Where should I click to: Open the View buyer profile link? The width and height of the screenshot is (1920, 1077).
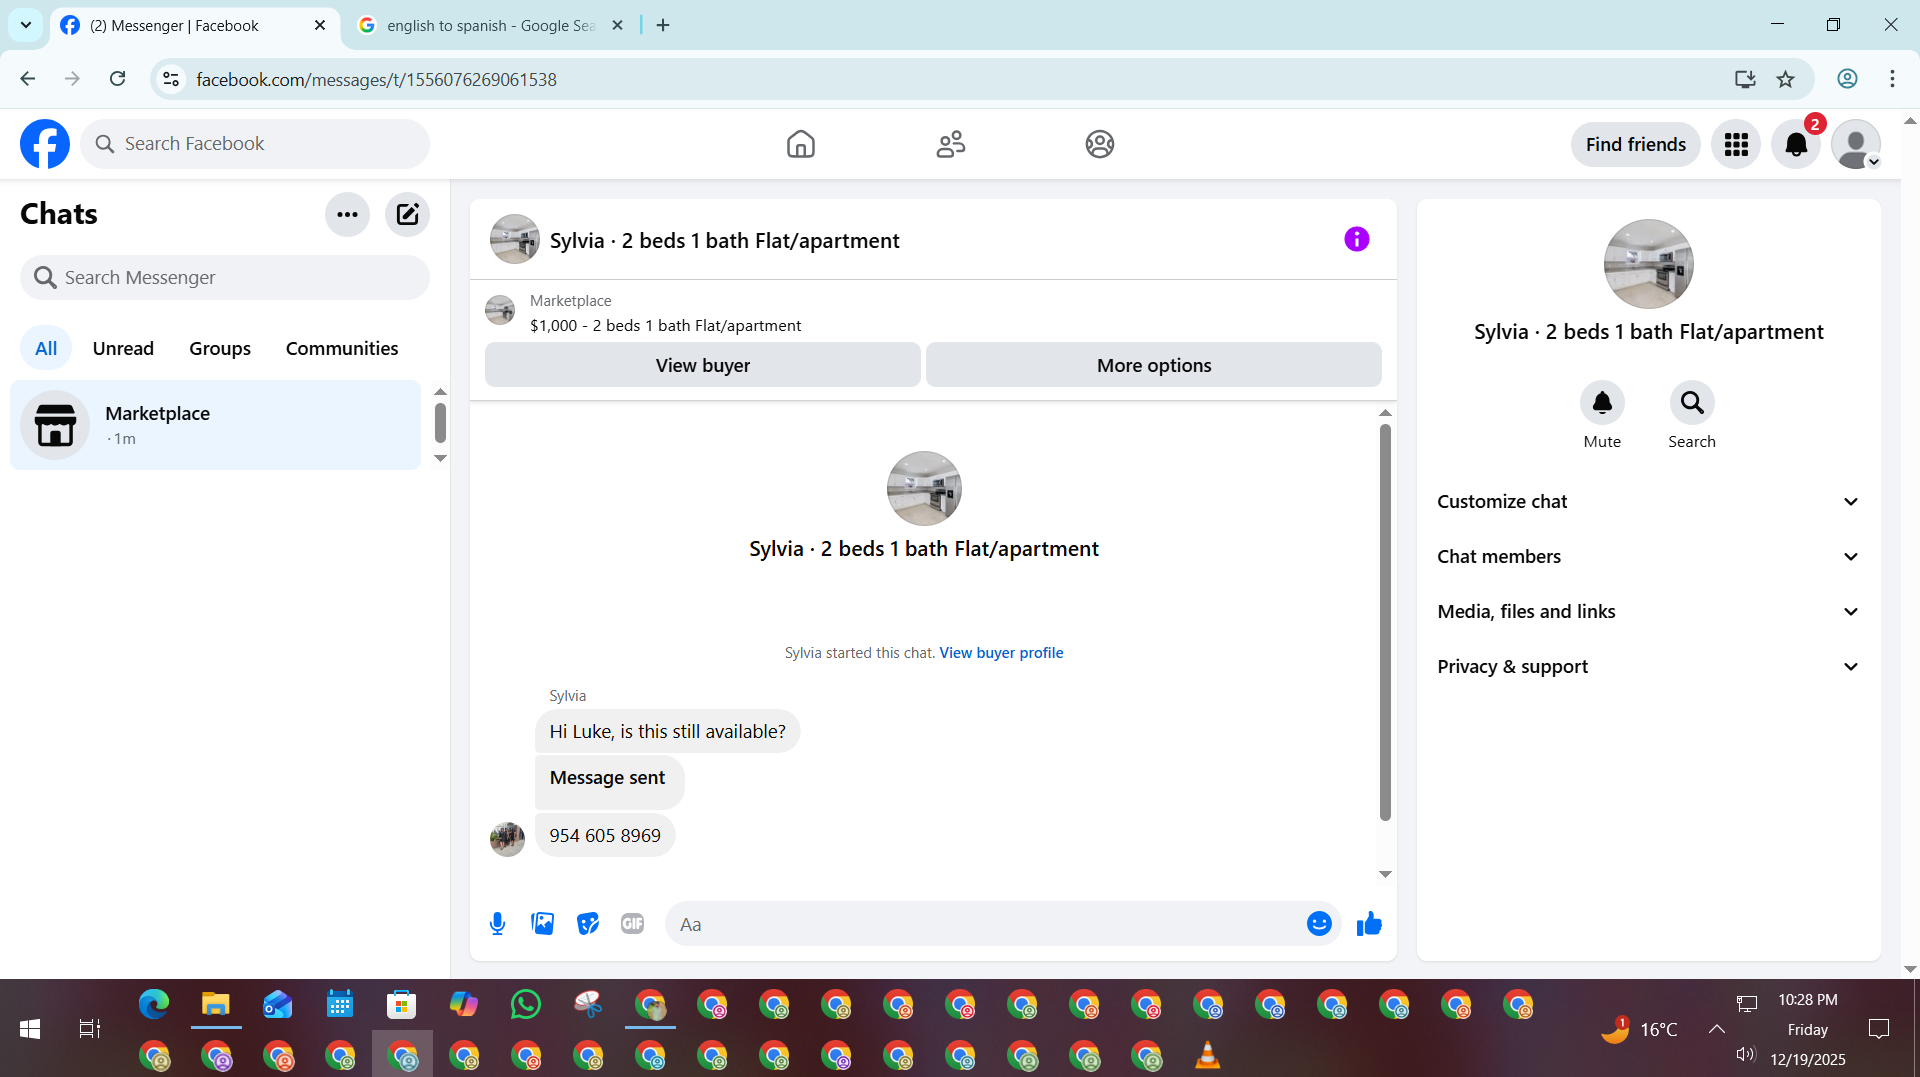tap(1001, 653)
